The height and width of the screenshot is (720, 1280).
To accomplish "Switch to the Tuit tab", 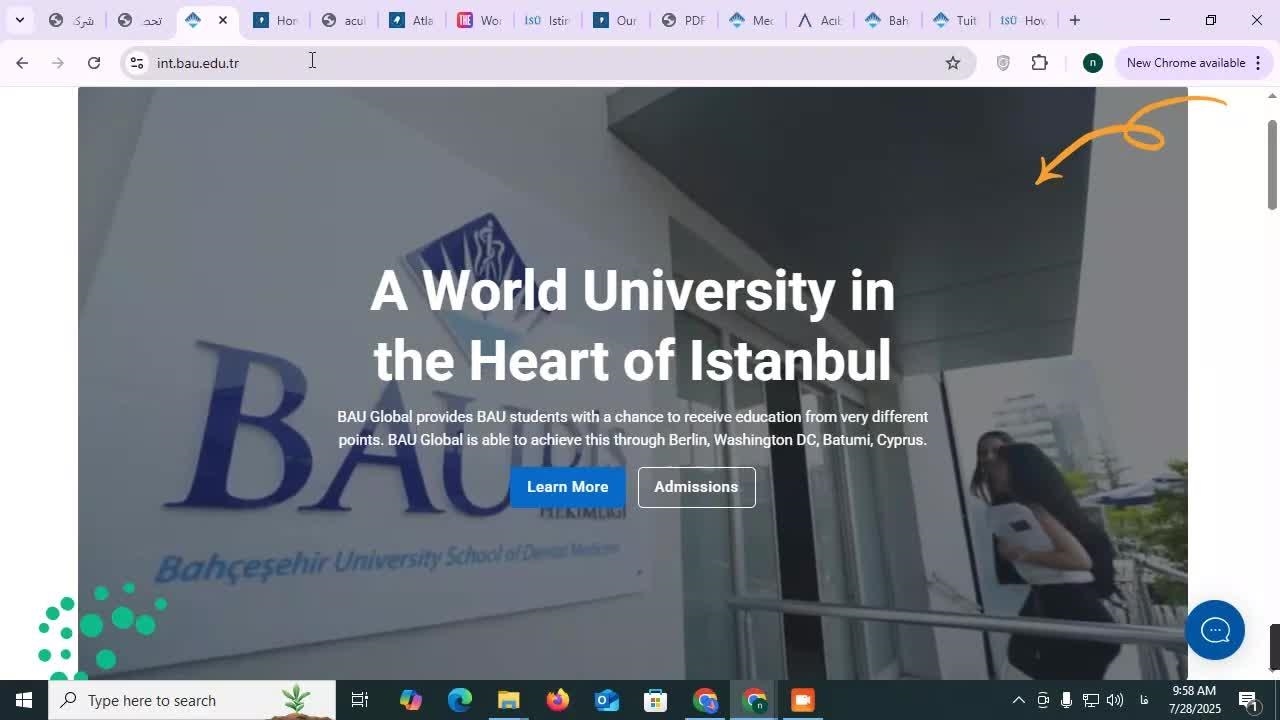I will [954, 20].
